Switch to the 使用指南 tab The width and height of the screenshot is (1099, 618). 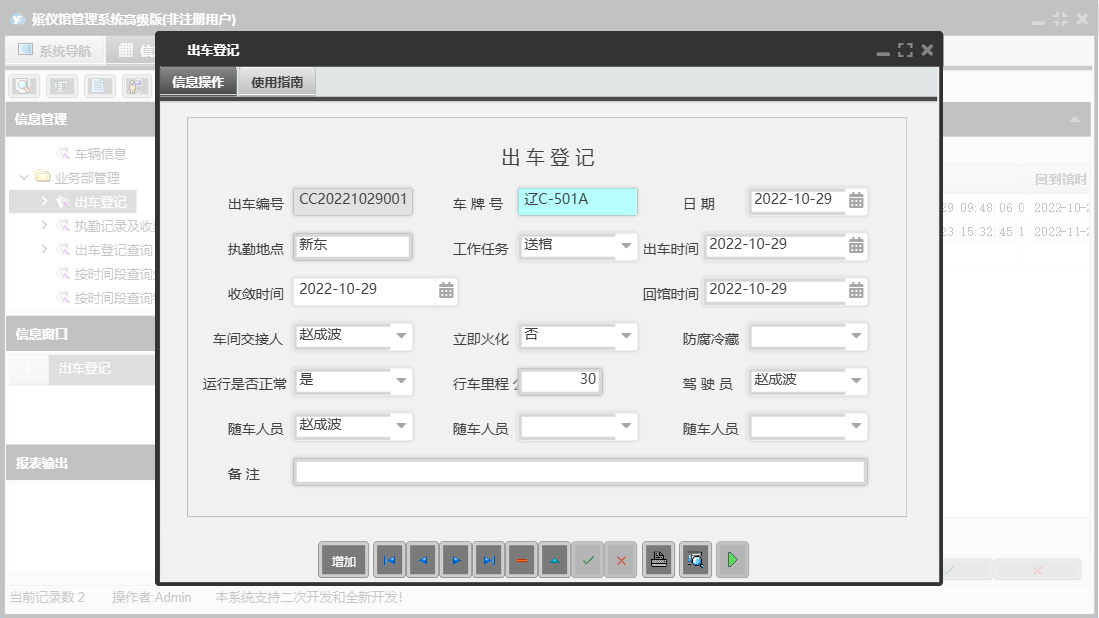pos(277,82)
